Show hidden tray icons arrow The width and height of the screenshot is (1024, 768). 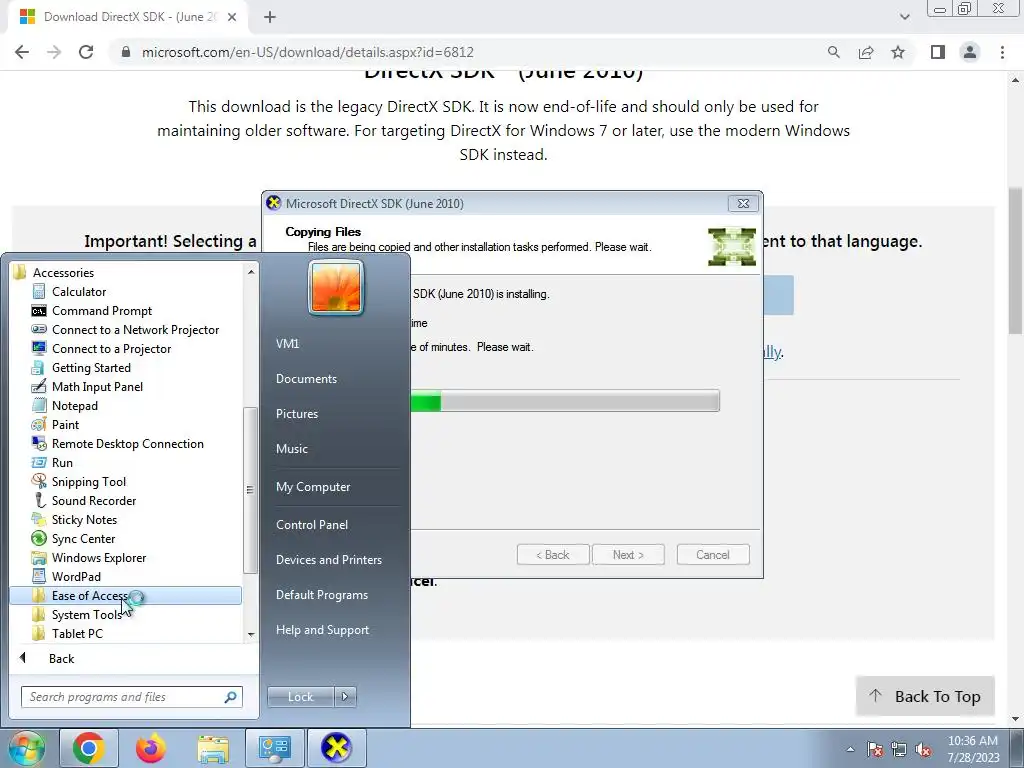tap(850, 750)
